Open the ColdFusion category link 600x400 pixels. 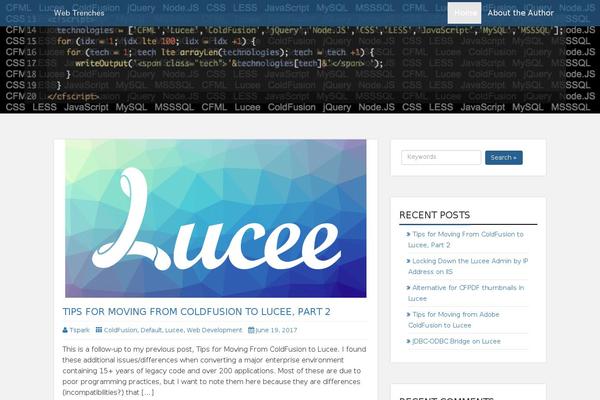coord(120,330)
